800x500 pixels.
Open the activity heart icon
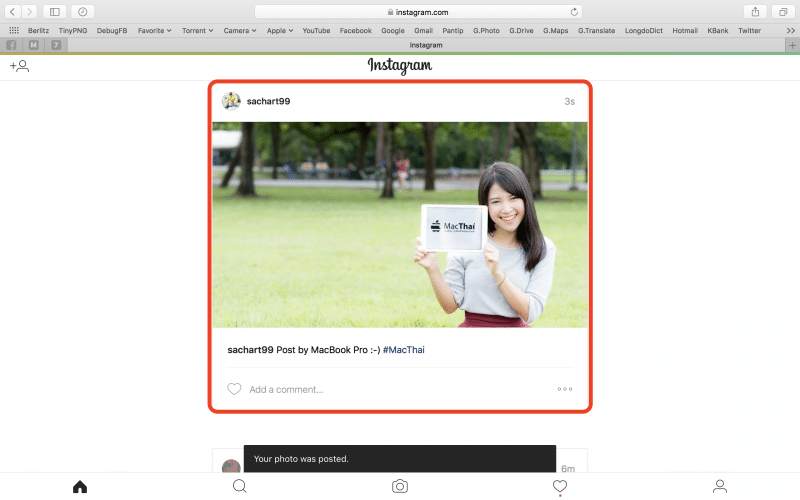(560, 486)
